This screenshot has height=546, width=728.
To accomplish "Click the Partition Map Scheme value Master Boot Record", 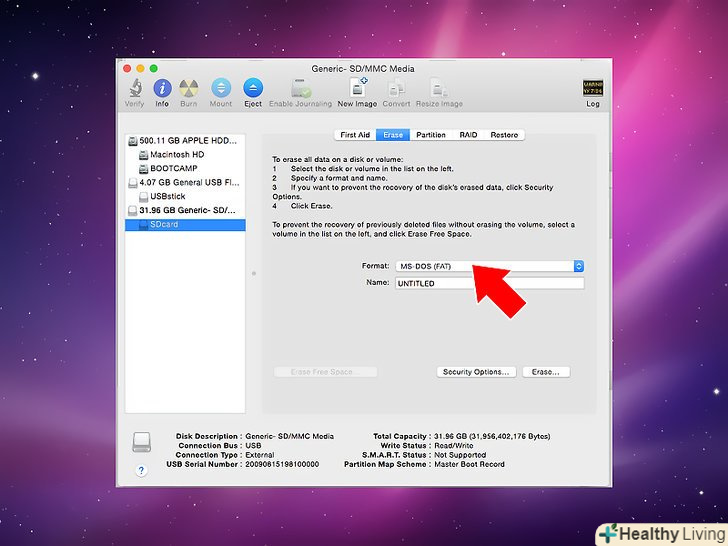I will click(469, 464).
